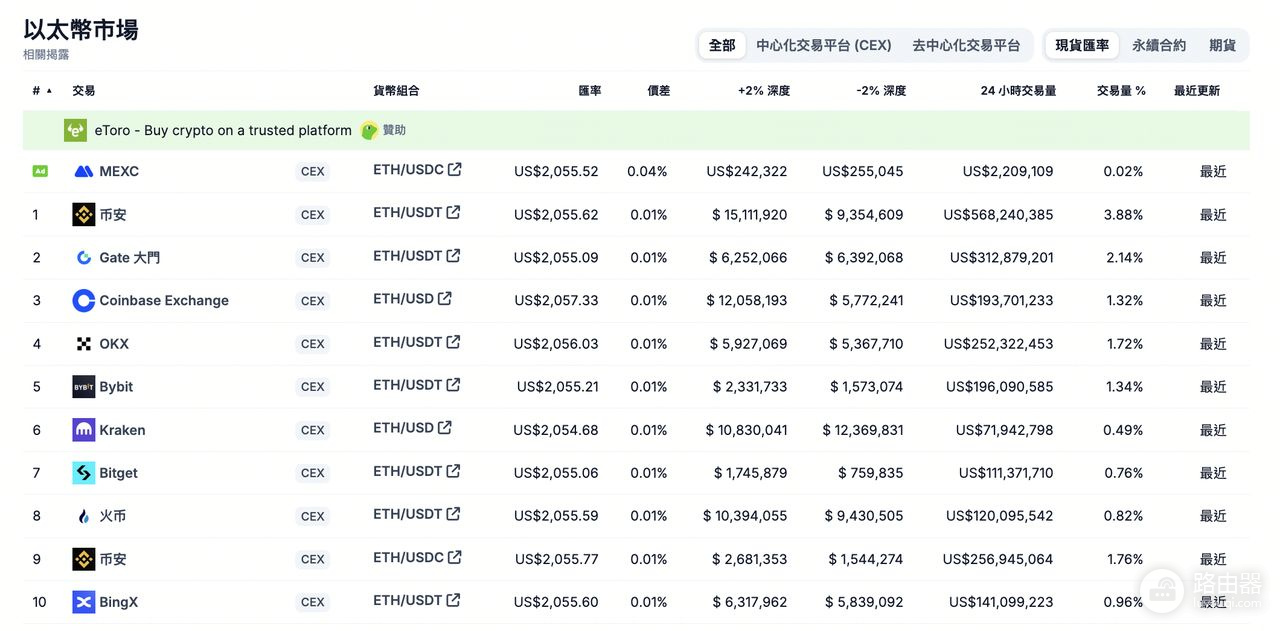1280x631 pixels.
Task: Click the 相關揭露 disclosure text
Action: 46,55
